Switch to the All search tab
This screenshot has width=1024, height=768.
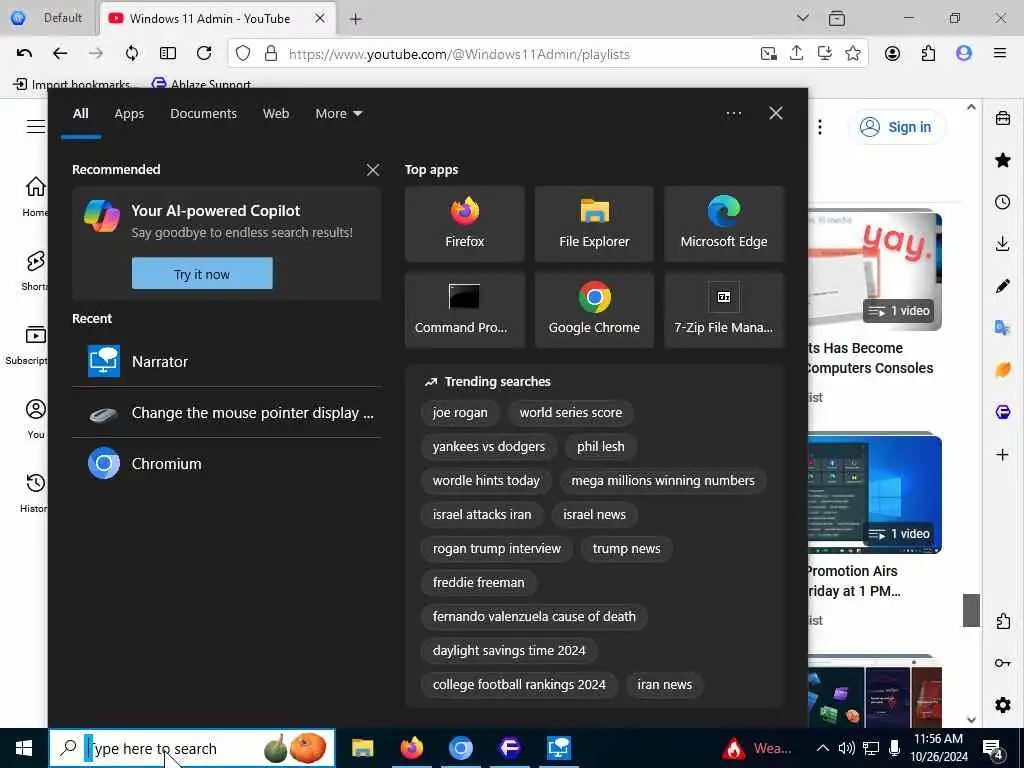pyautogui.click(x=80, y=114)
